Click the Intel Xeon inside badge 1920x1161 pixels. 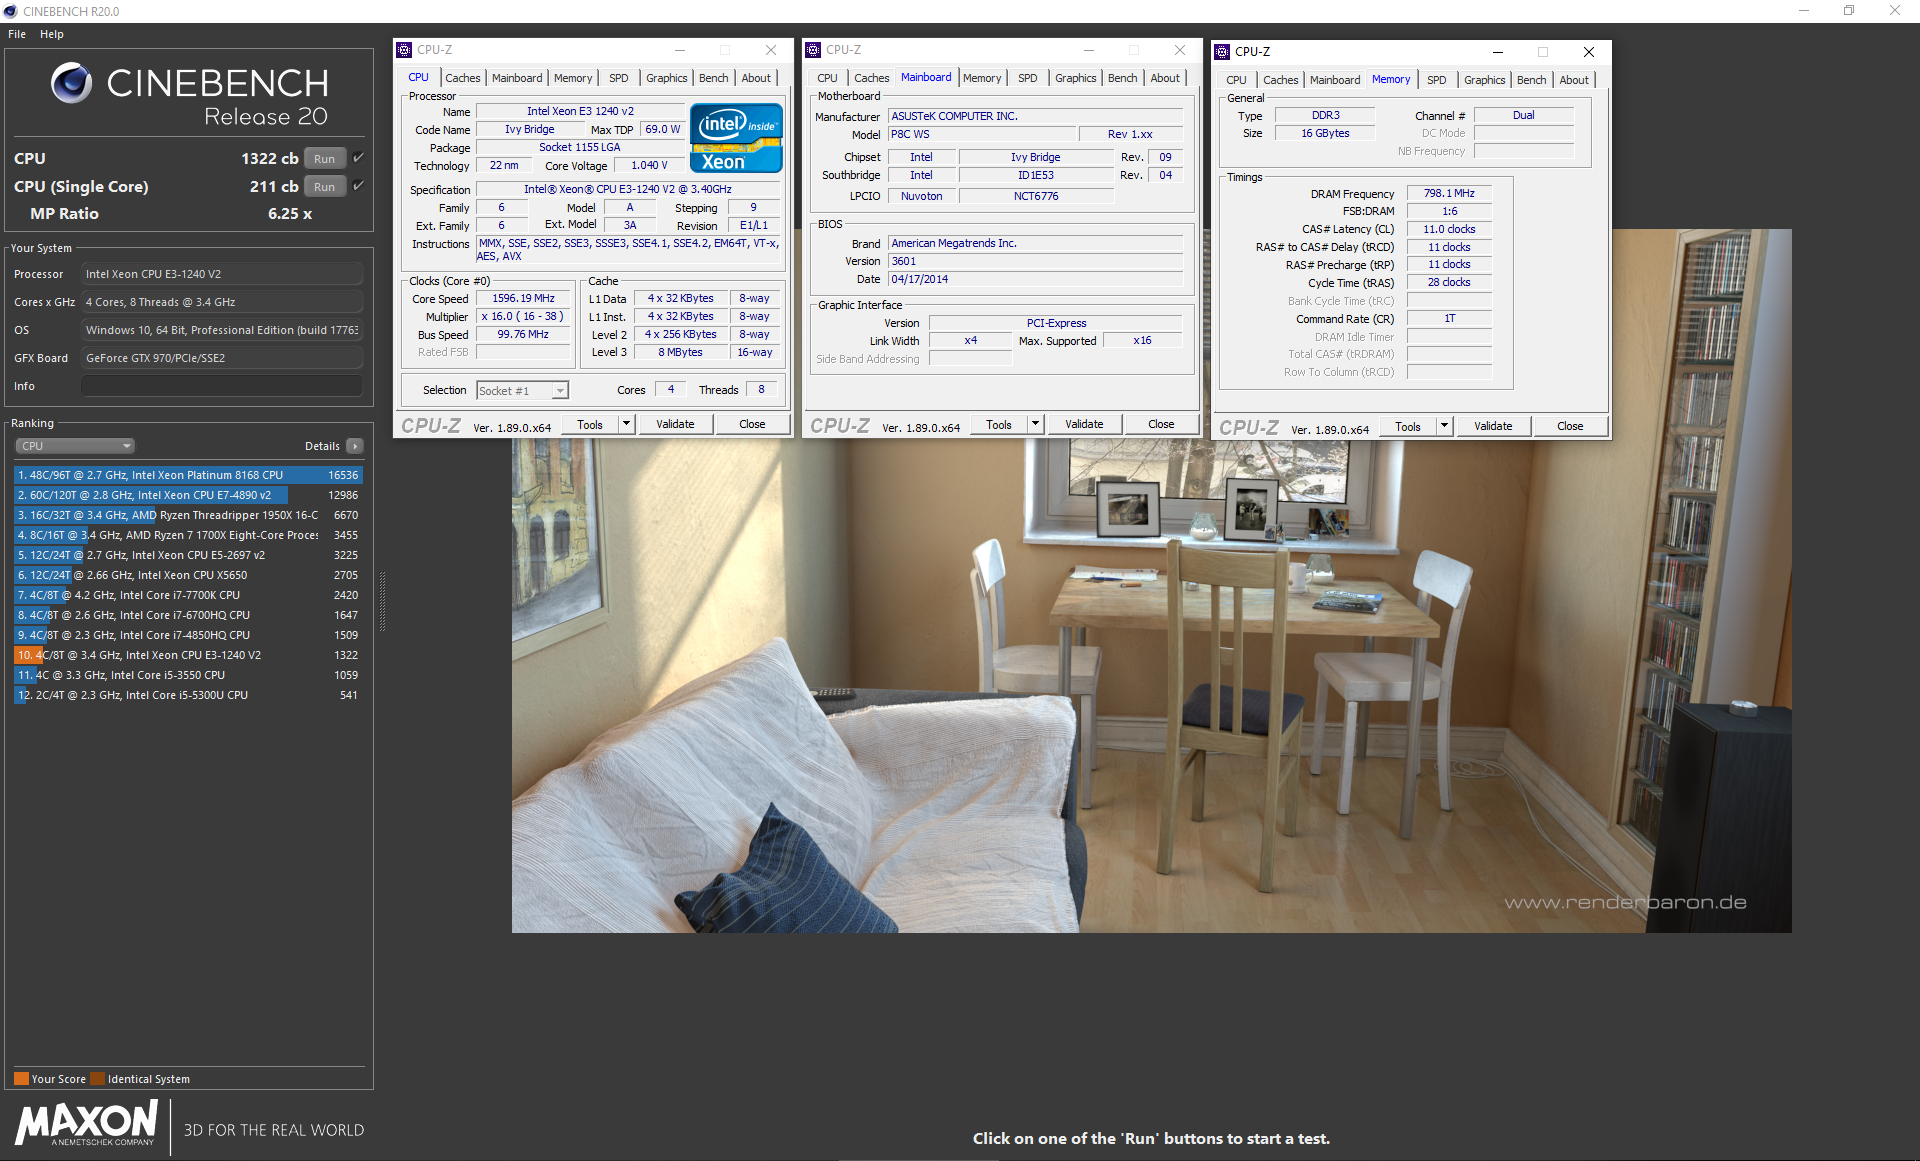tap(736, 138)
